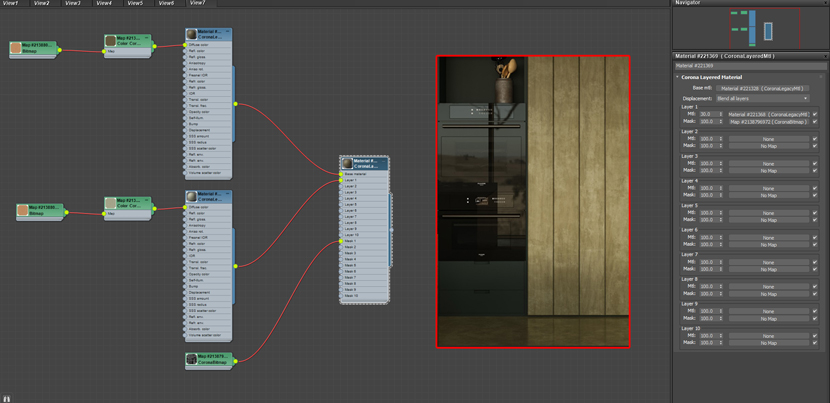Image resolution: width=830 pixels, height=403 pixels.
Task: Click the Layer 1 Mtl amount spinner arrows
Action: coord(721,114)
